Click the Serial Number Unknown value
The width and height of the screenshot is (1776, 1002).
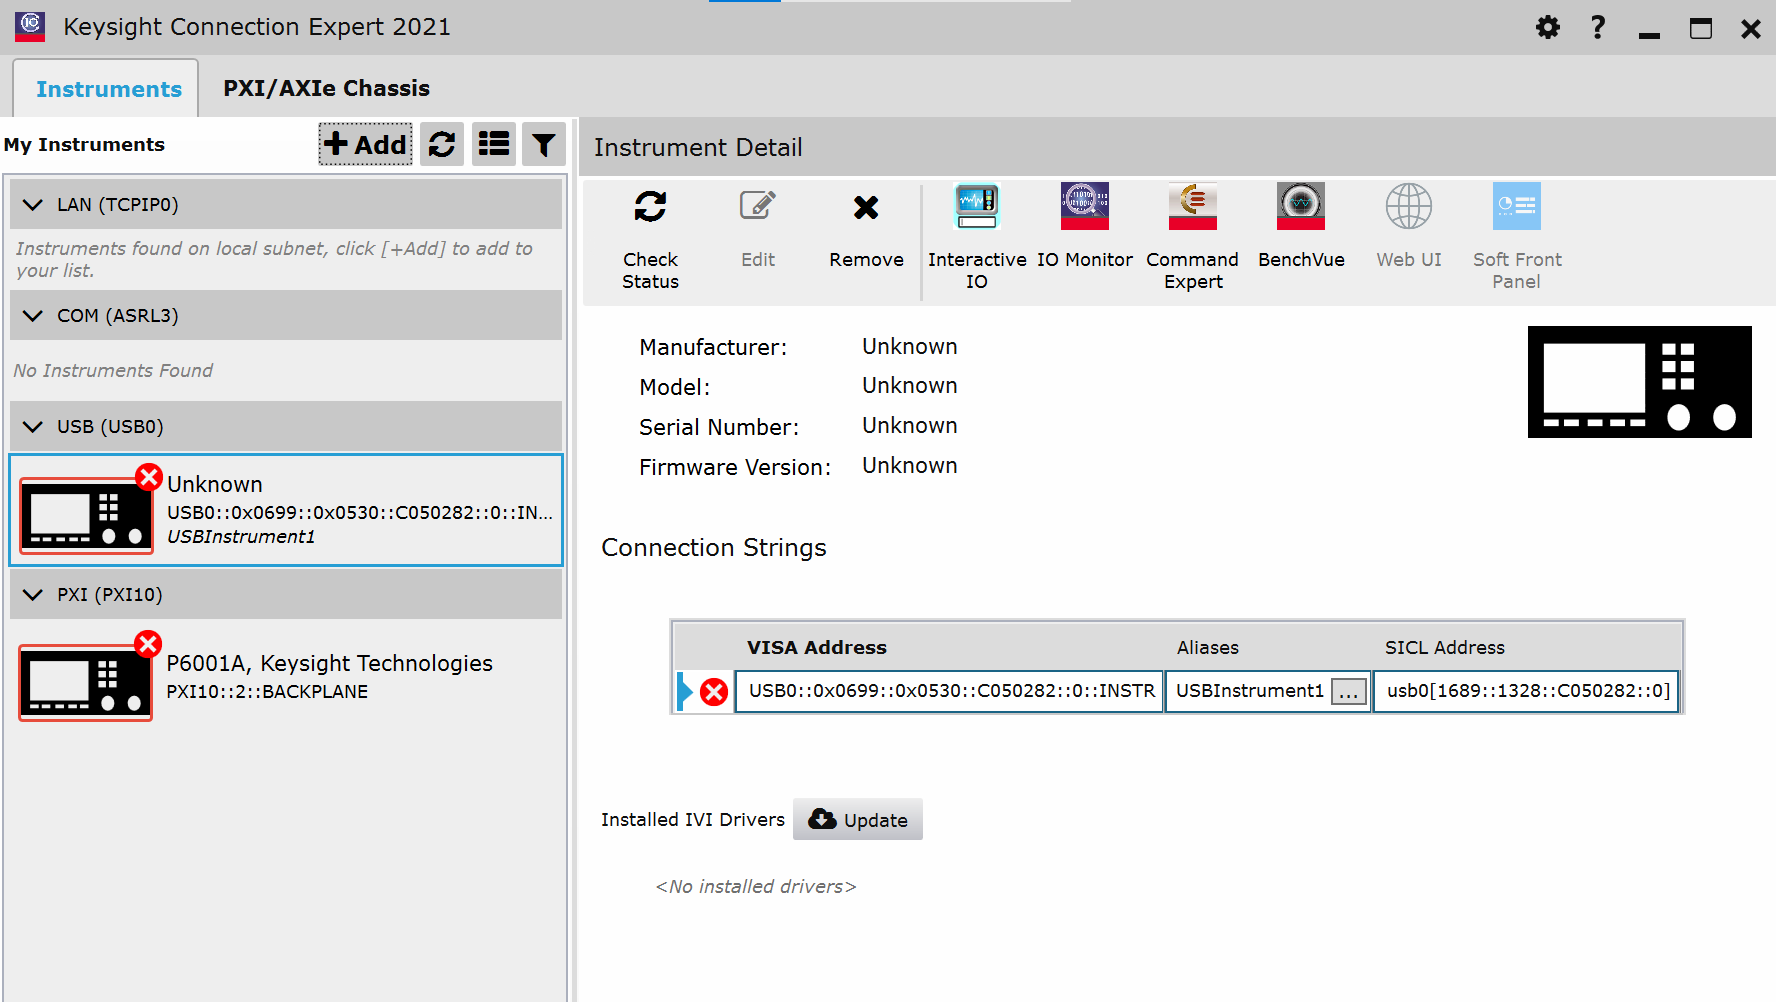pyautogui.click(x=910, y=425)
